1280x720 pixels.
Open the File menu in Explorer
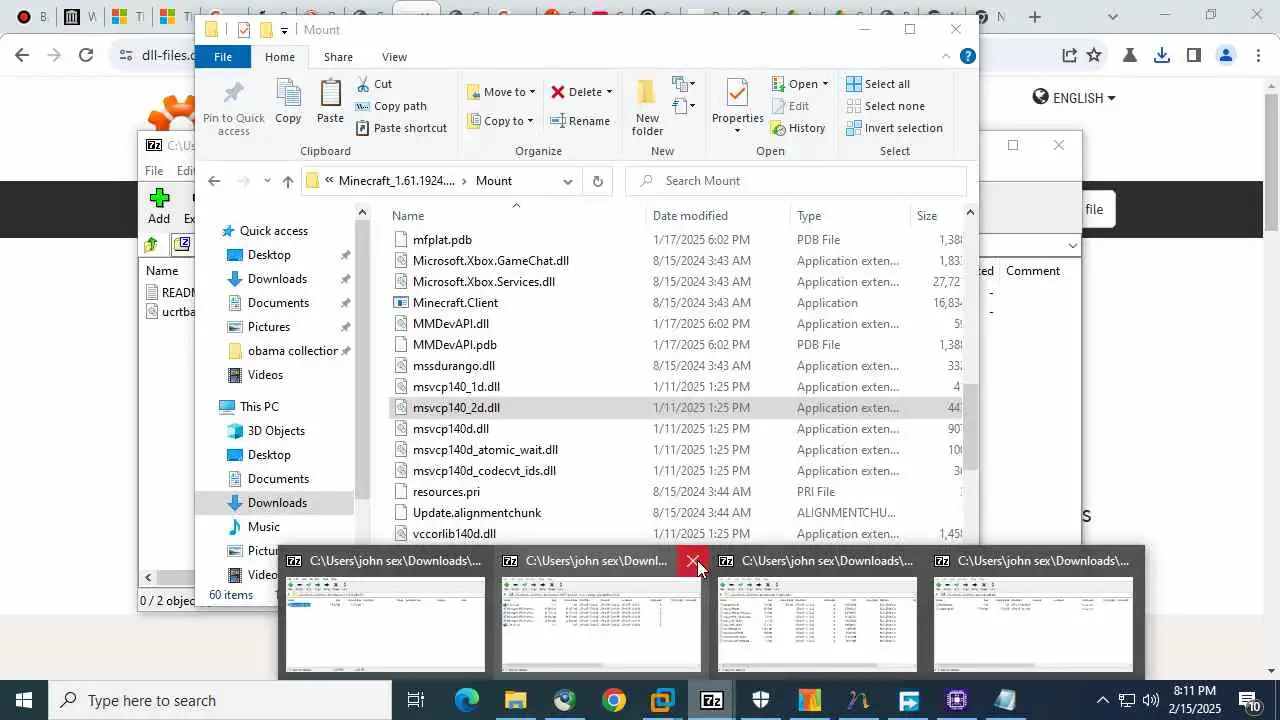point(223,57)
